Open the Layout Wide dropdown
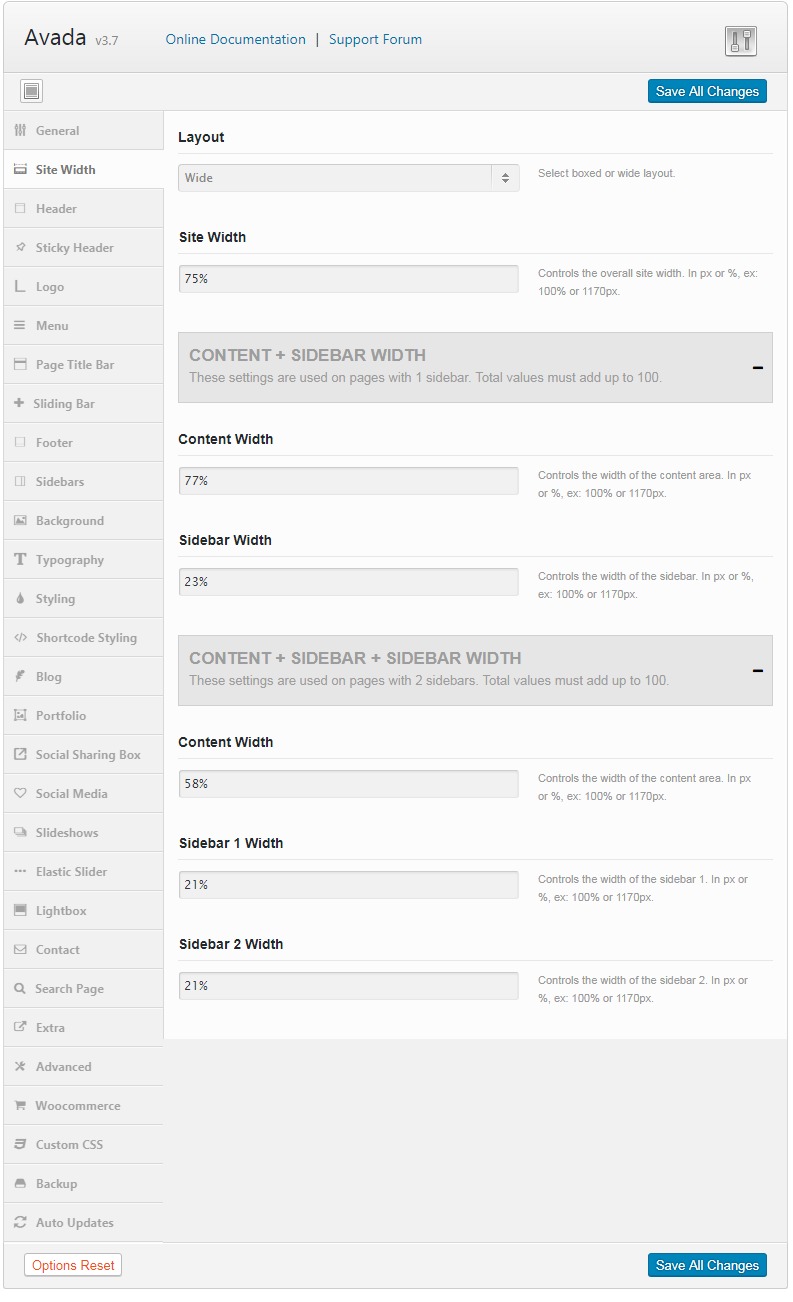 coord(349,178)
